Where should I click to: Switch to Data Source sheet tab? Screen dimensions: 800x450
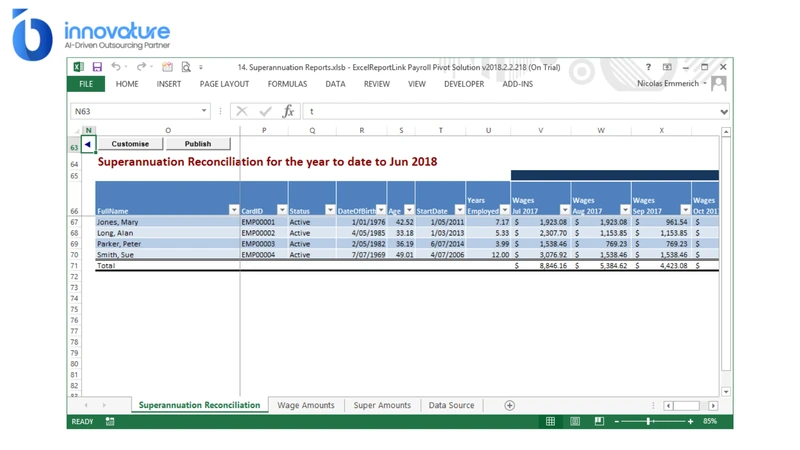coord(452,405)
